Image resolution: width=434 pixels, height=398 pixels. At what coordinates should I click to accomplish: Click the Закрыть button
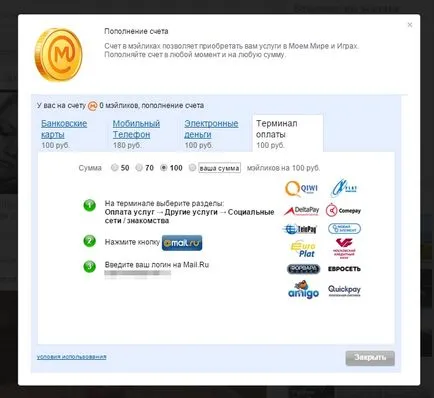pos(370,358)
